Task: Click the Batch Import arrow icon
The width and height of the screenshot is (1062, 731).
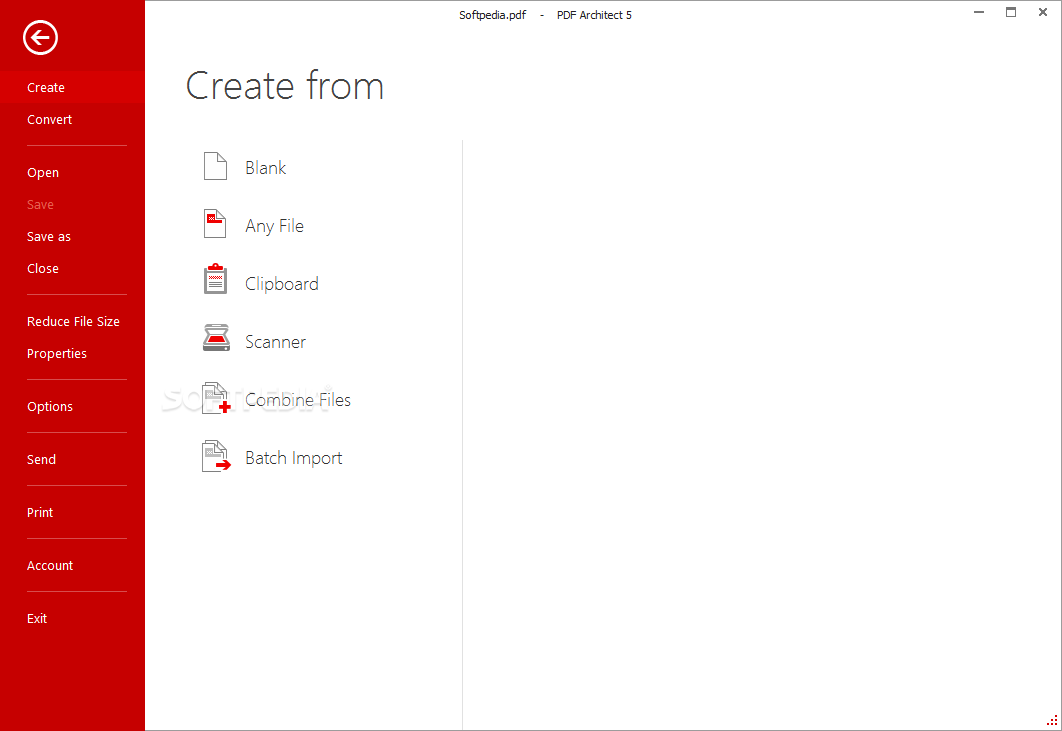Action: click(217, 456)
